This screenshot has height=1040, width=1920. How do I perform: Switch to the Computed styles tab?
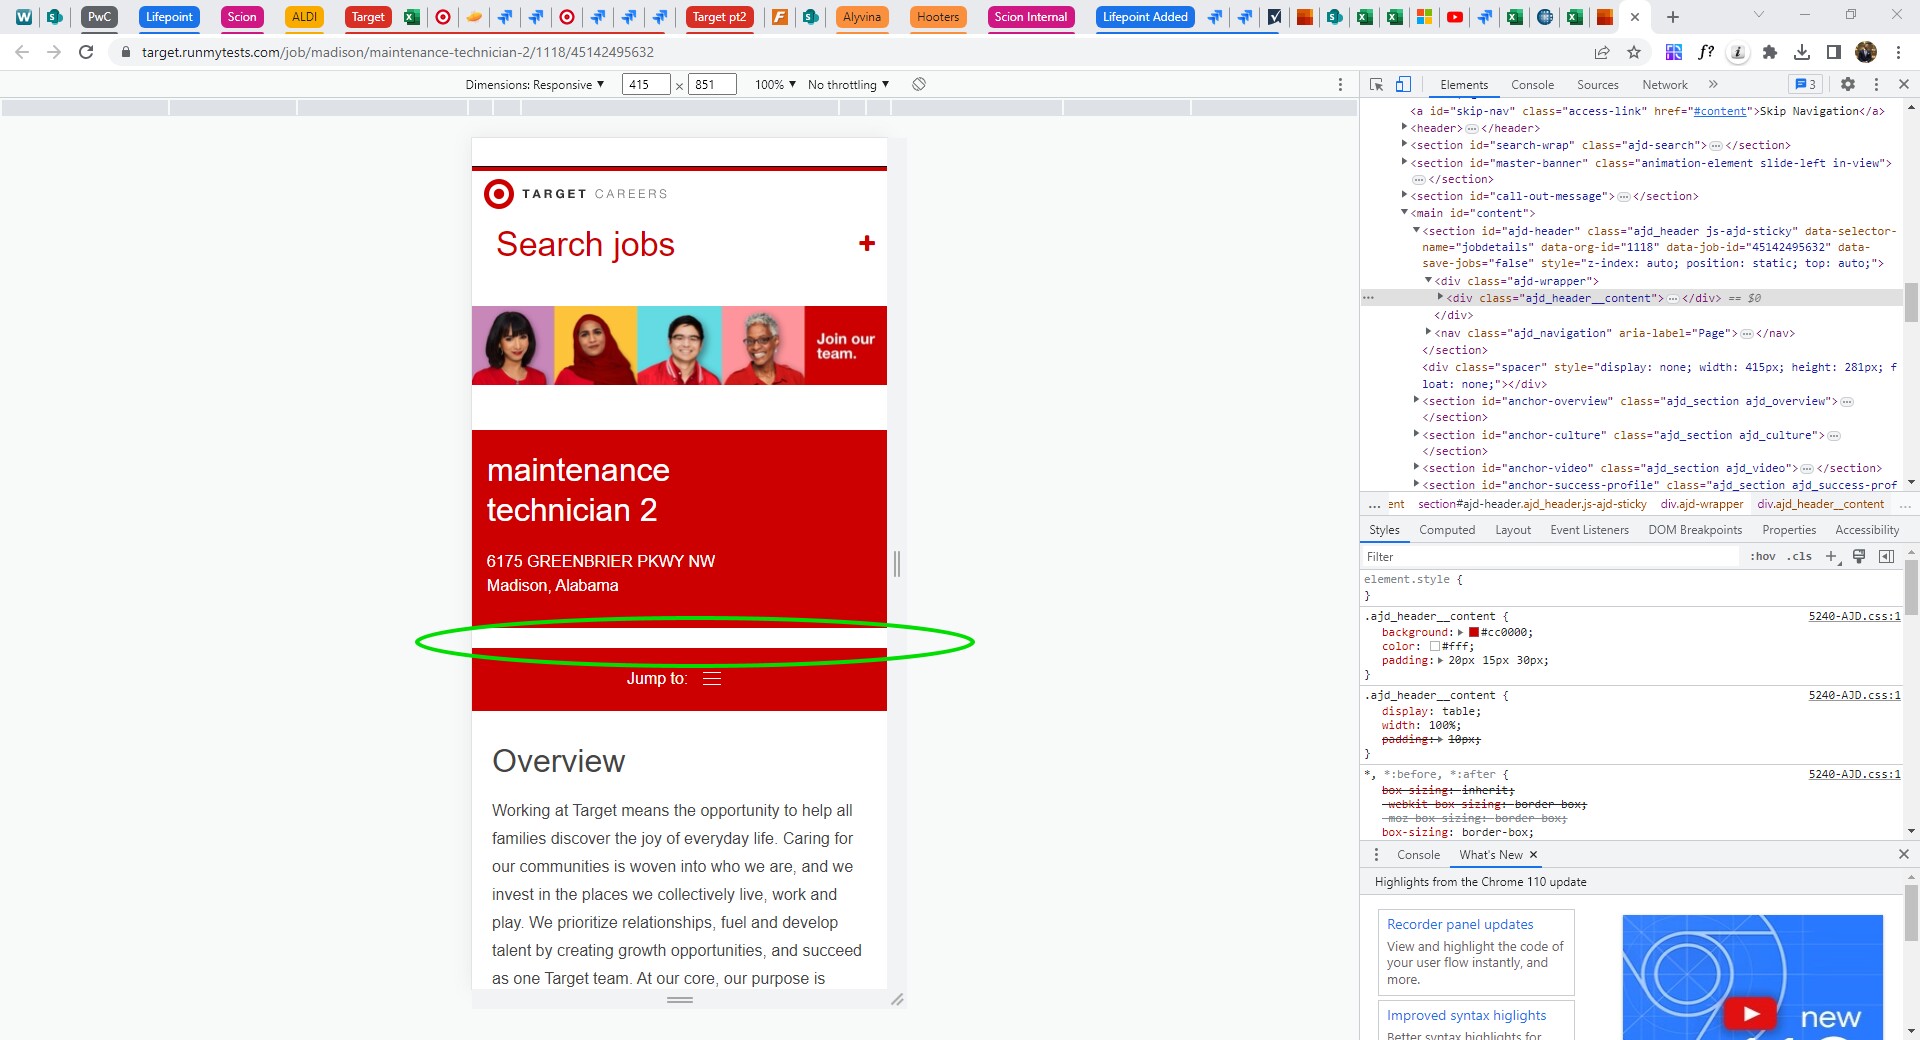[1448, 530]
